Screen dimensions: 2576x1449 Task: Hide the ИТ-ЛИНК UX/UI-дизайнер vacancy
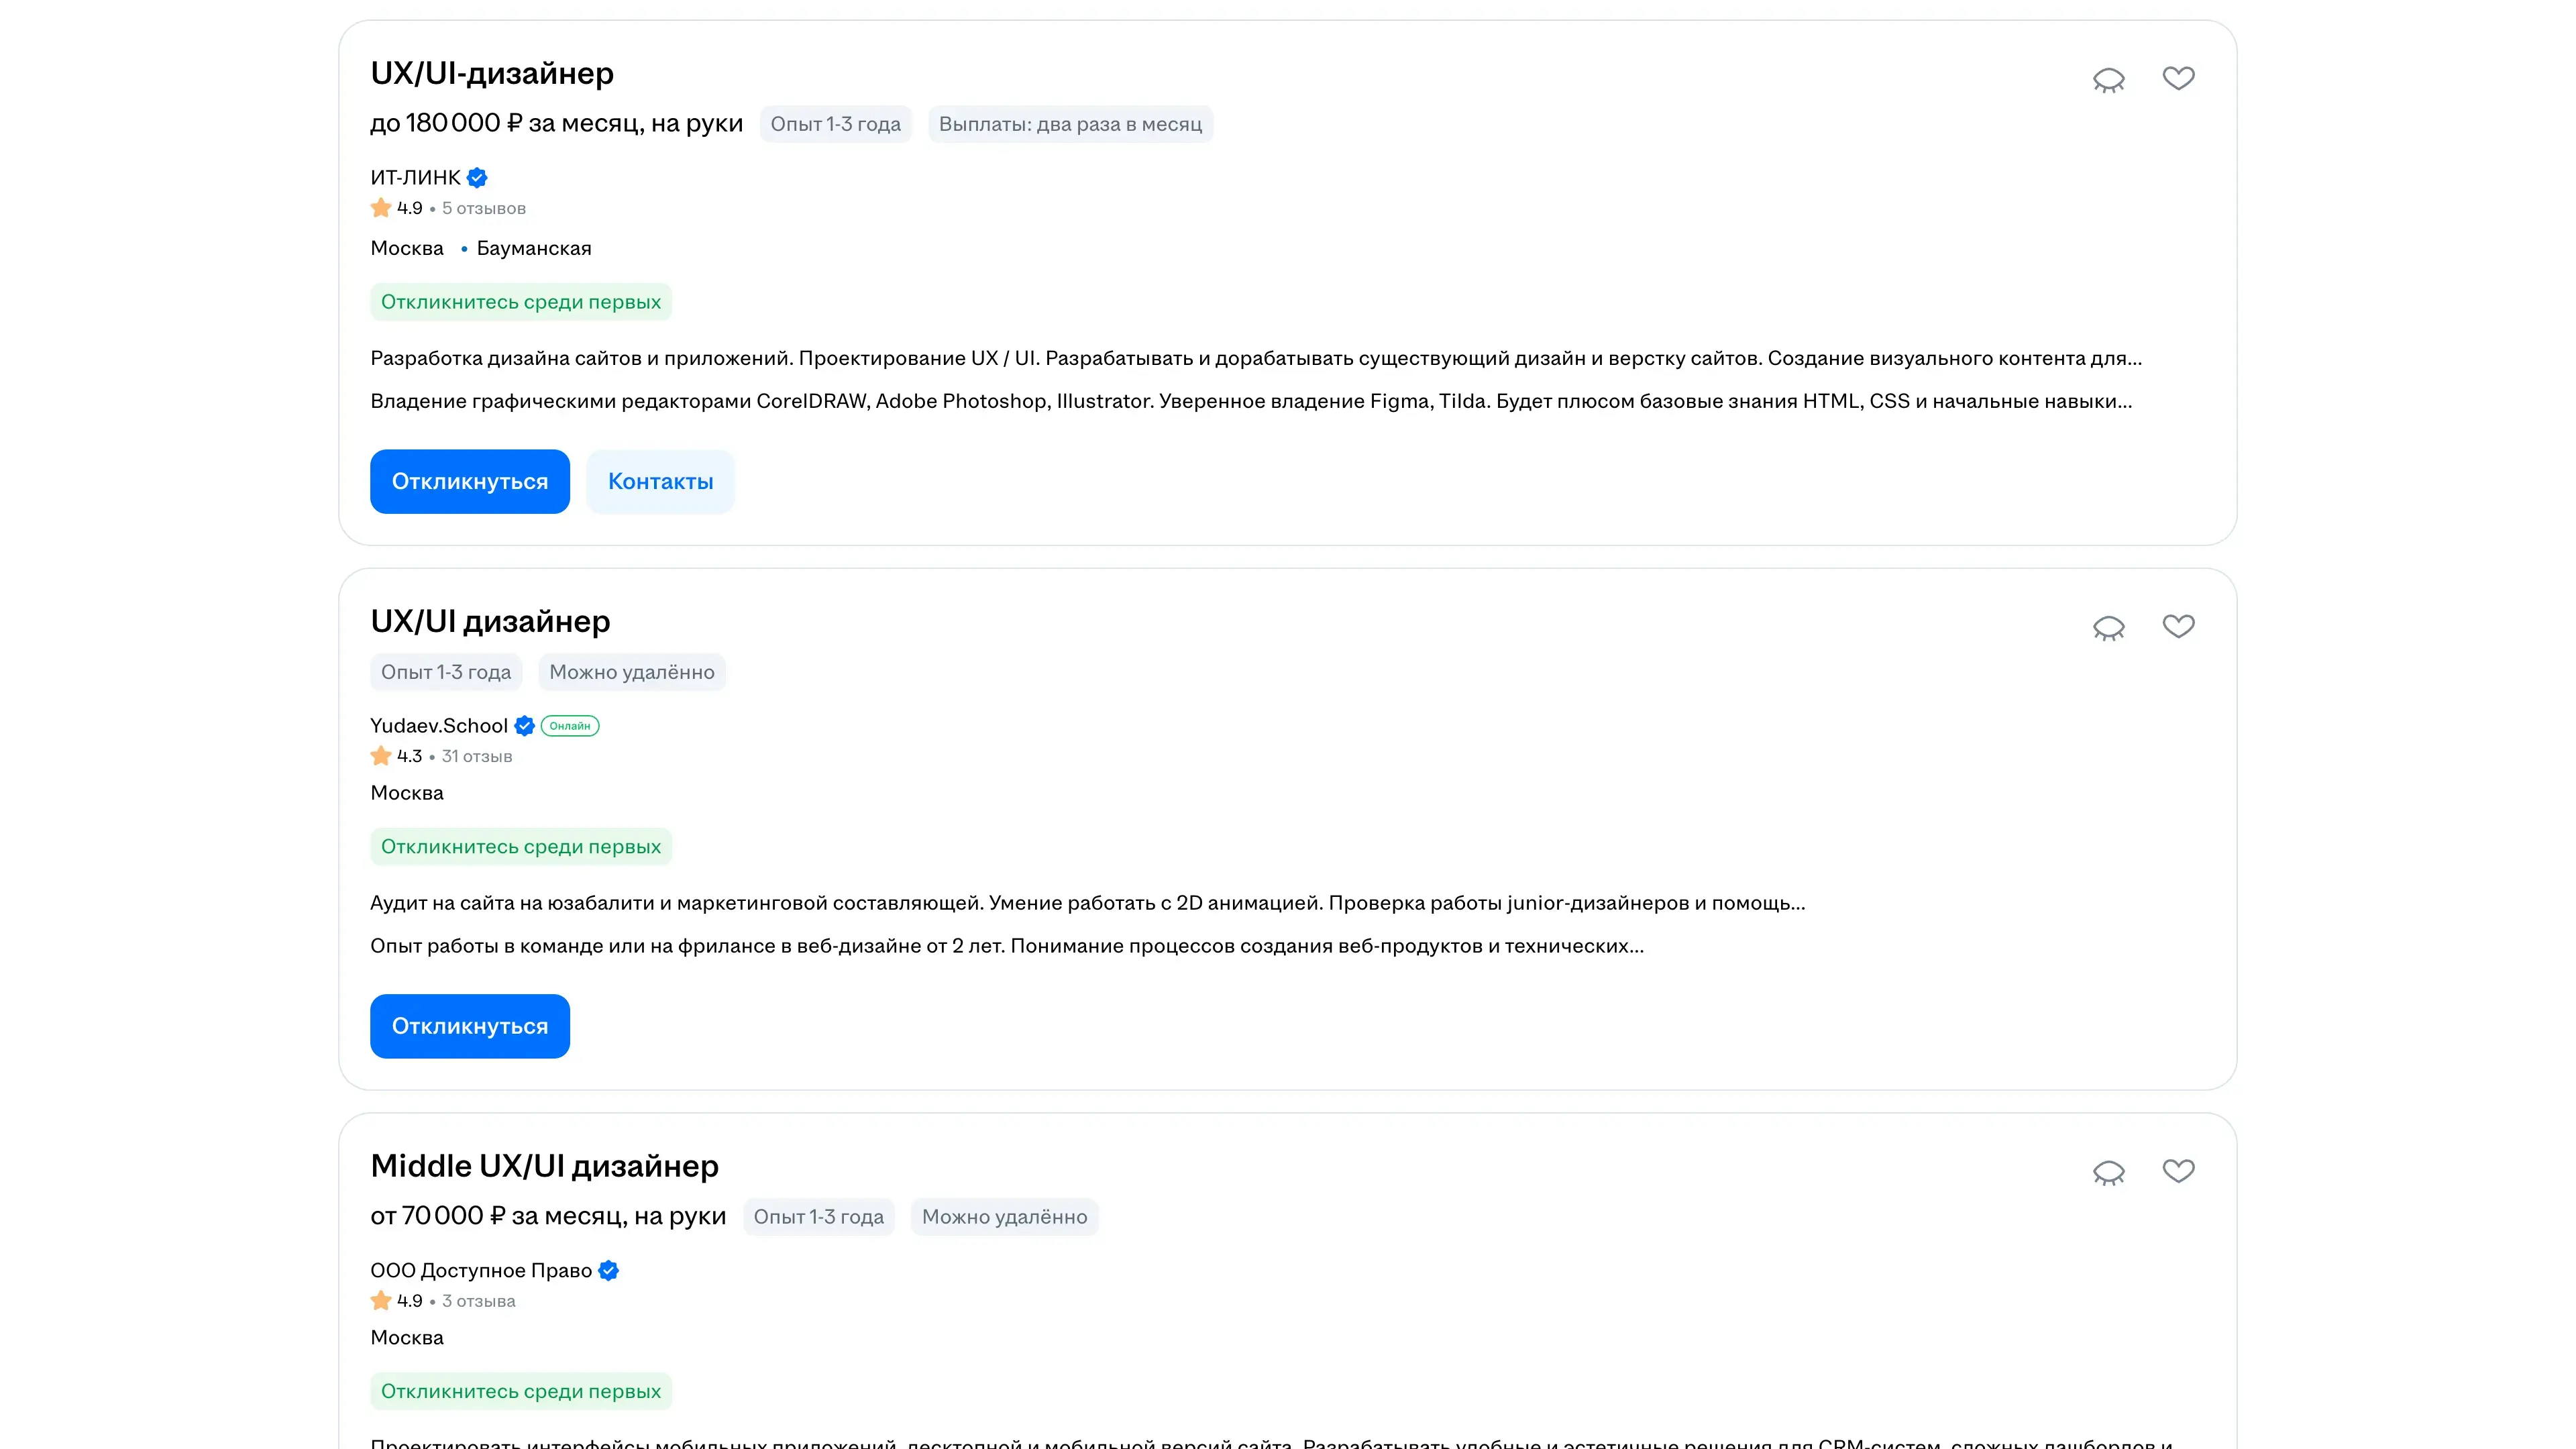pyautogui.click(x=2108, y=80)
